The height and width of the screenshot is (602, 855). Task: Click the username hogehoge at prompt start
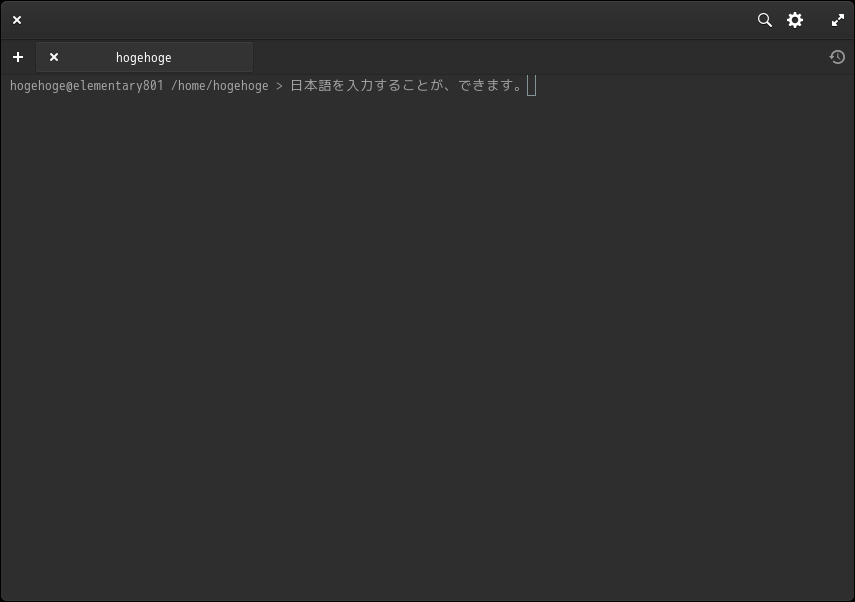point(37,86)
